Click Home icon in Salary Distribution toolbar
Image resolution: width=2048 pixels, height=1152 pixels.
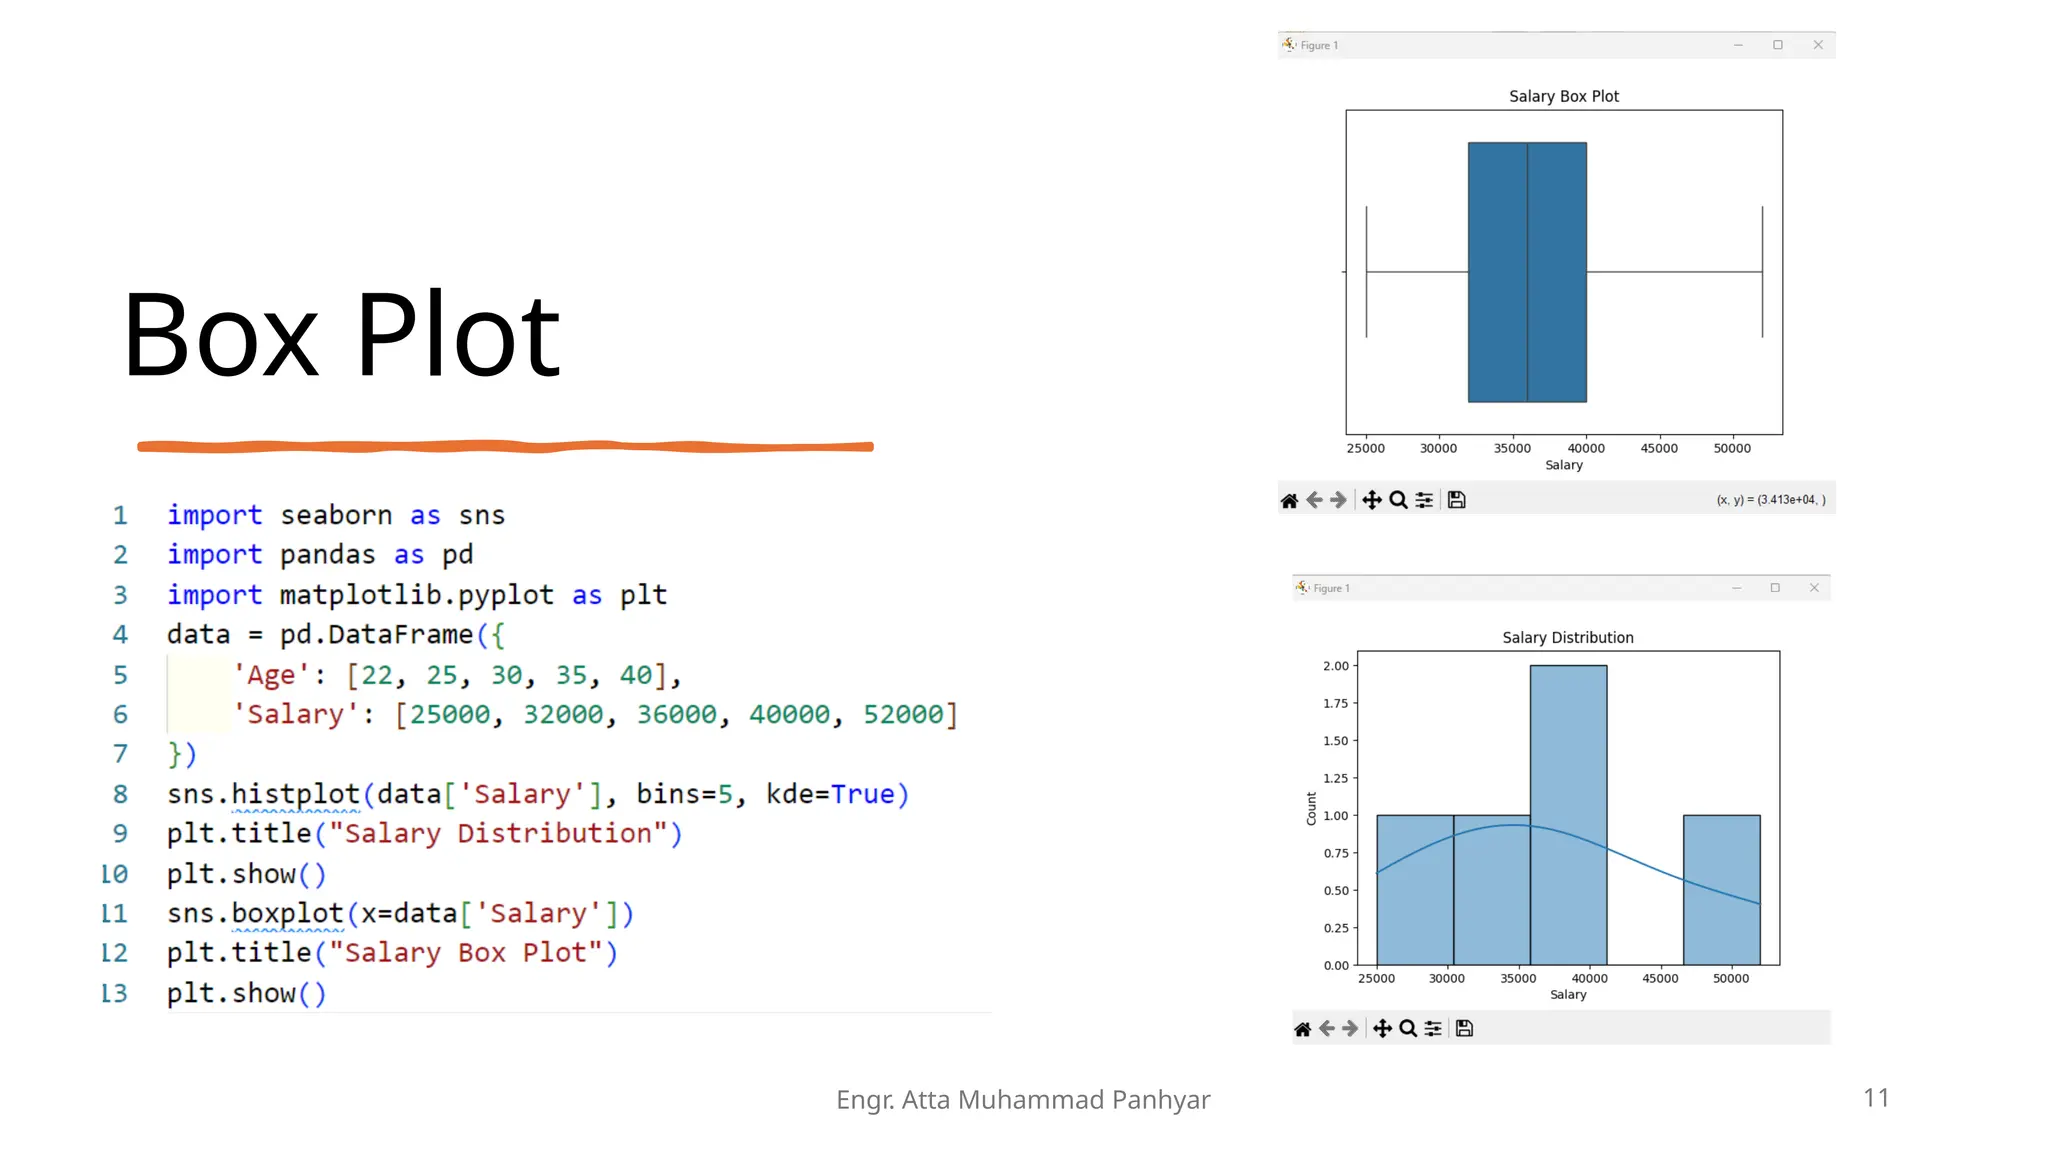(1302, 1028)
